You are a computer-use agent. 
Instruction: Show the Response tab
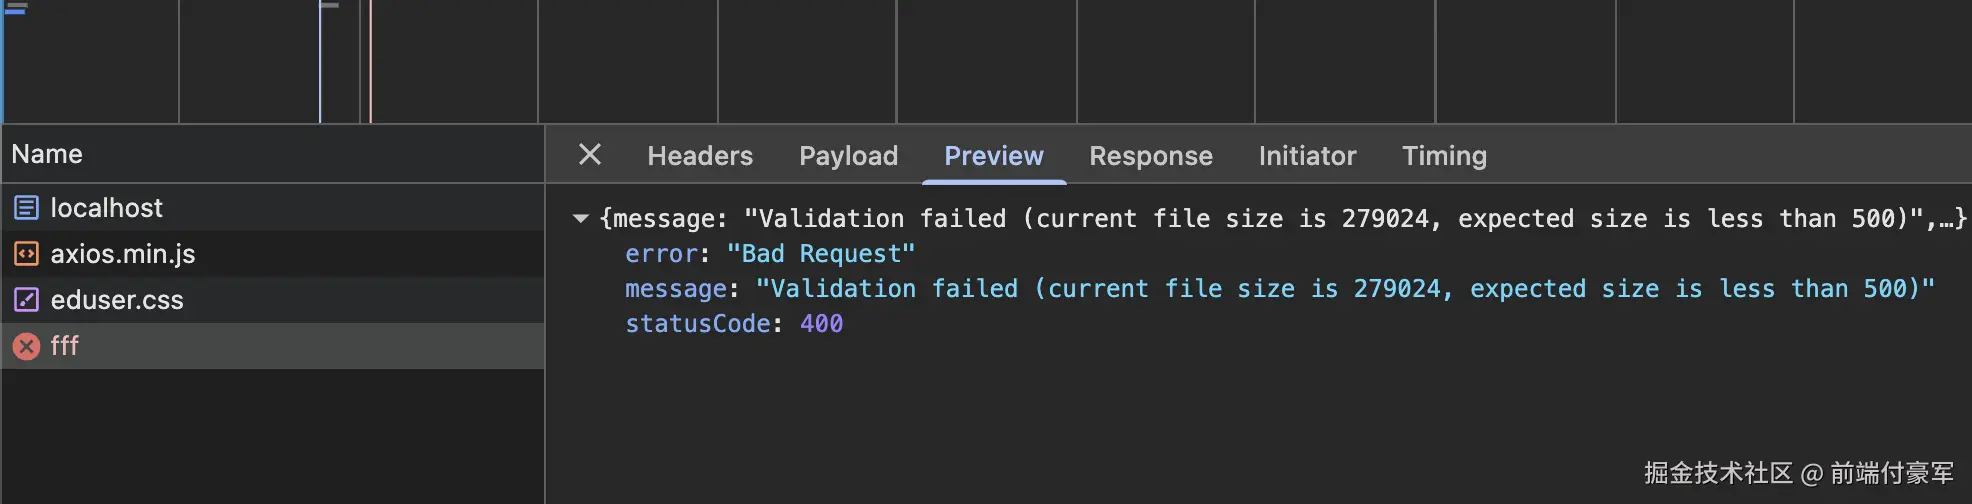point(1150,156)
